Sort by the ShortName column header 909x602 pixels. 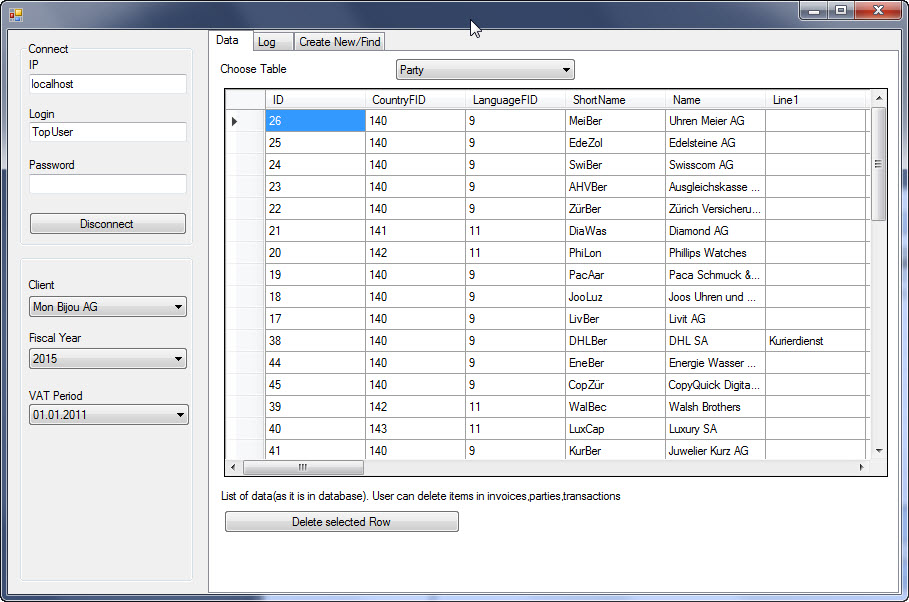(x=614, y=100)
